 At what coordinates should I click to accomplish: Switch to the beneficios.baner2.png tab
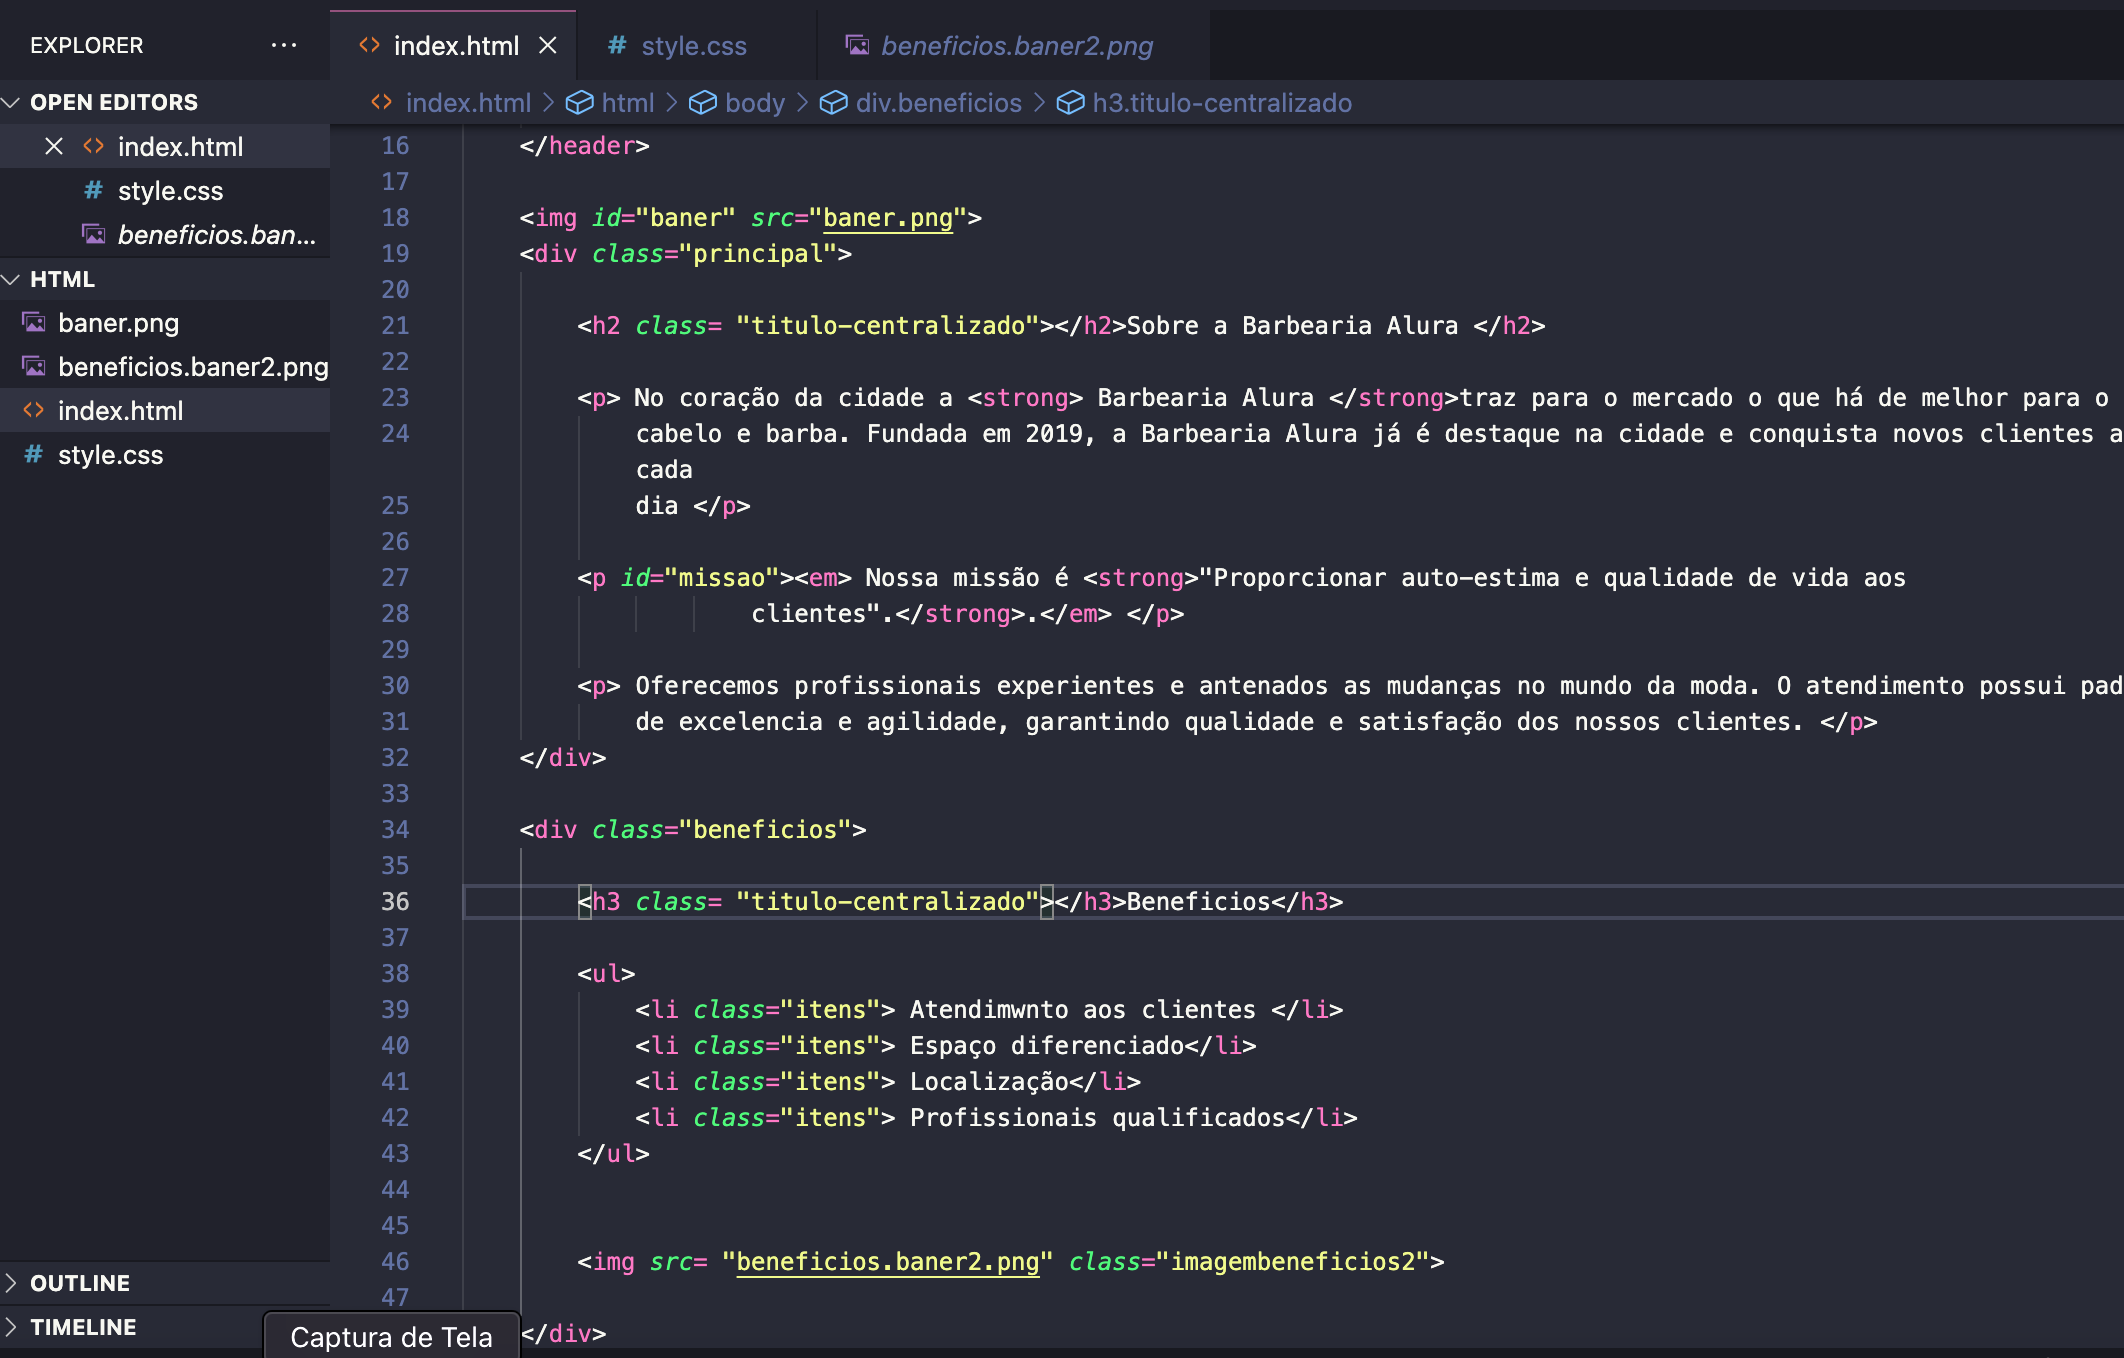point(1016,46)
